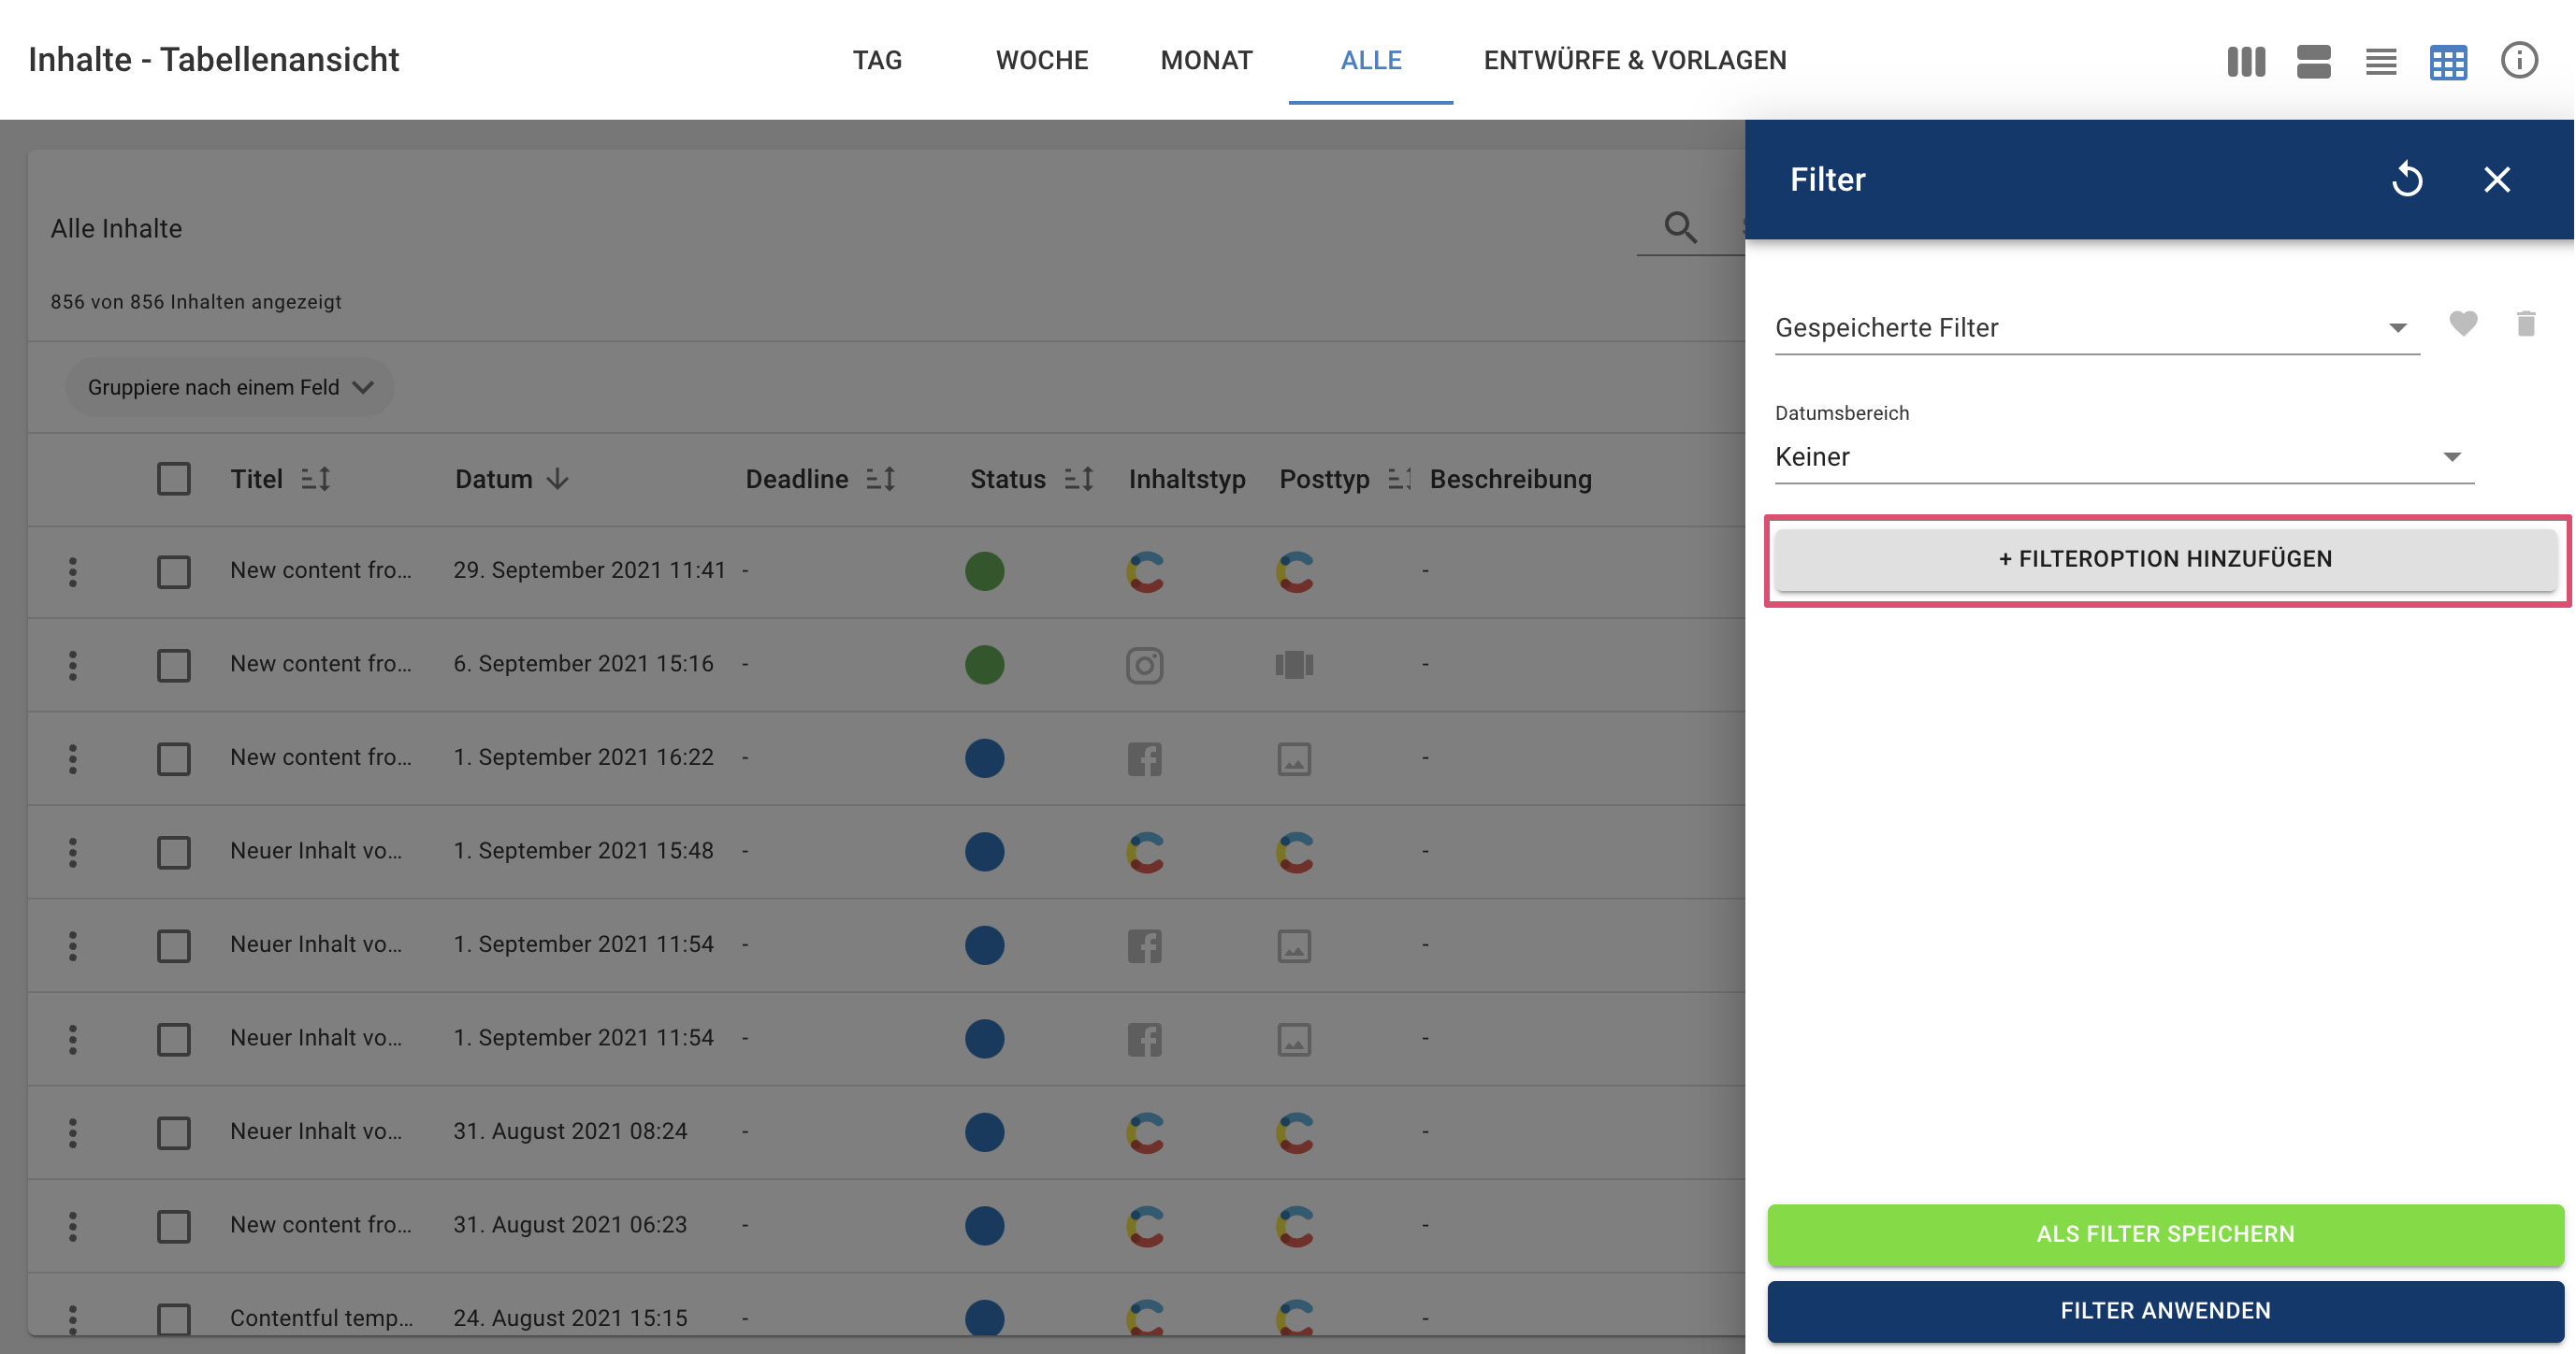The image size is (2576, 1354).
Task: Select the table grid view icon
Action: pos(2448,61)
